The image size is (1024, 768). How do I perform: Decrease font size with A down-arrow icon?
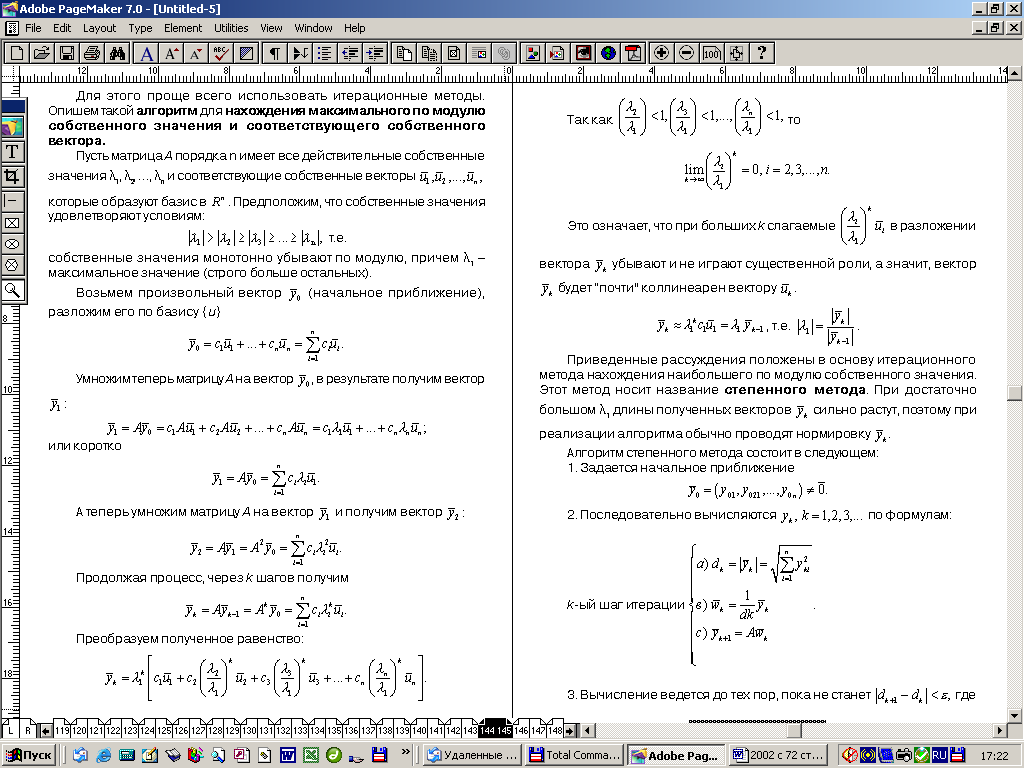pos(196,53)
